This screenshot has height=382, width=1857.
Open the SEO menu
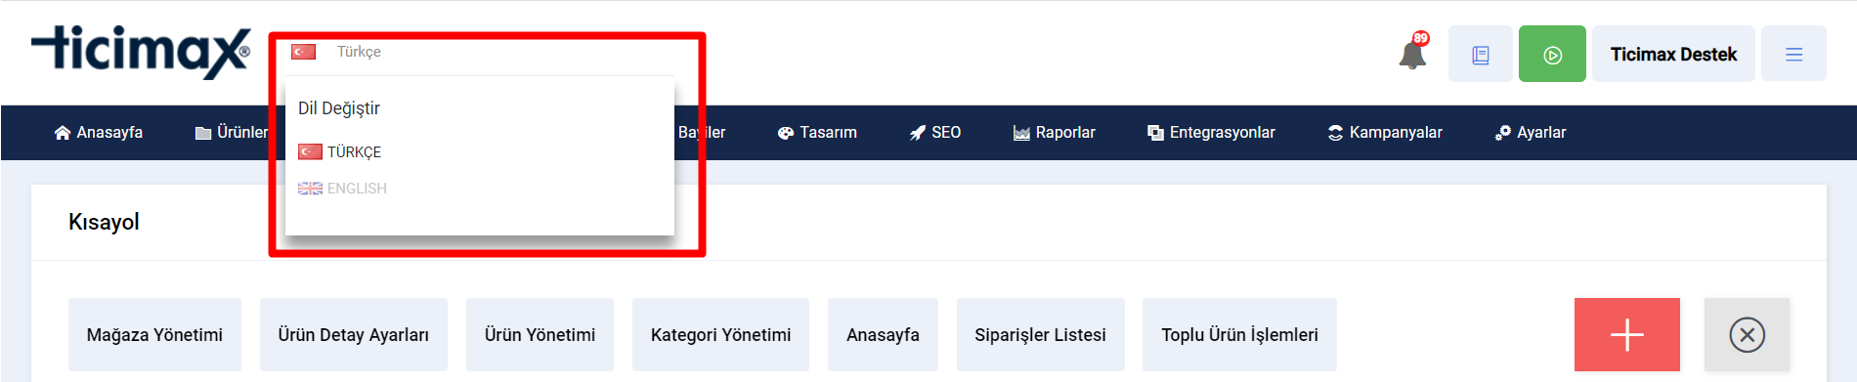click(935, 133)
